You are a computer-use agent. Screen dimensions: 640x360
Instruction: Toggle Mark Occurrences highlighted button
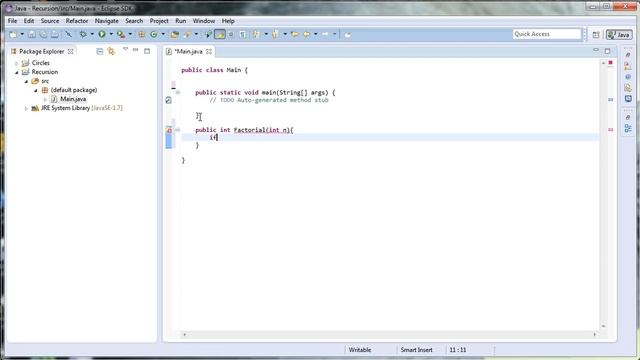click(x=220, y=35)
